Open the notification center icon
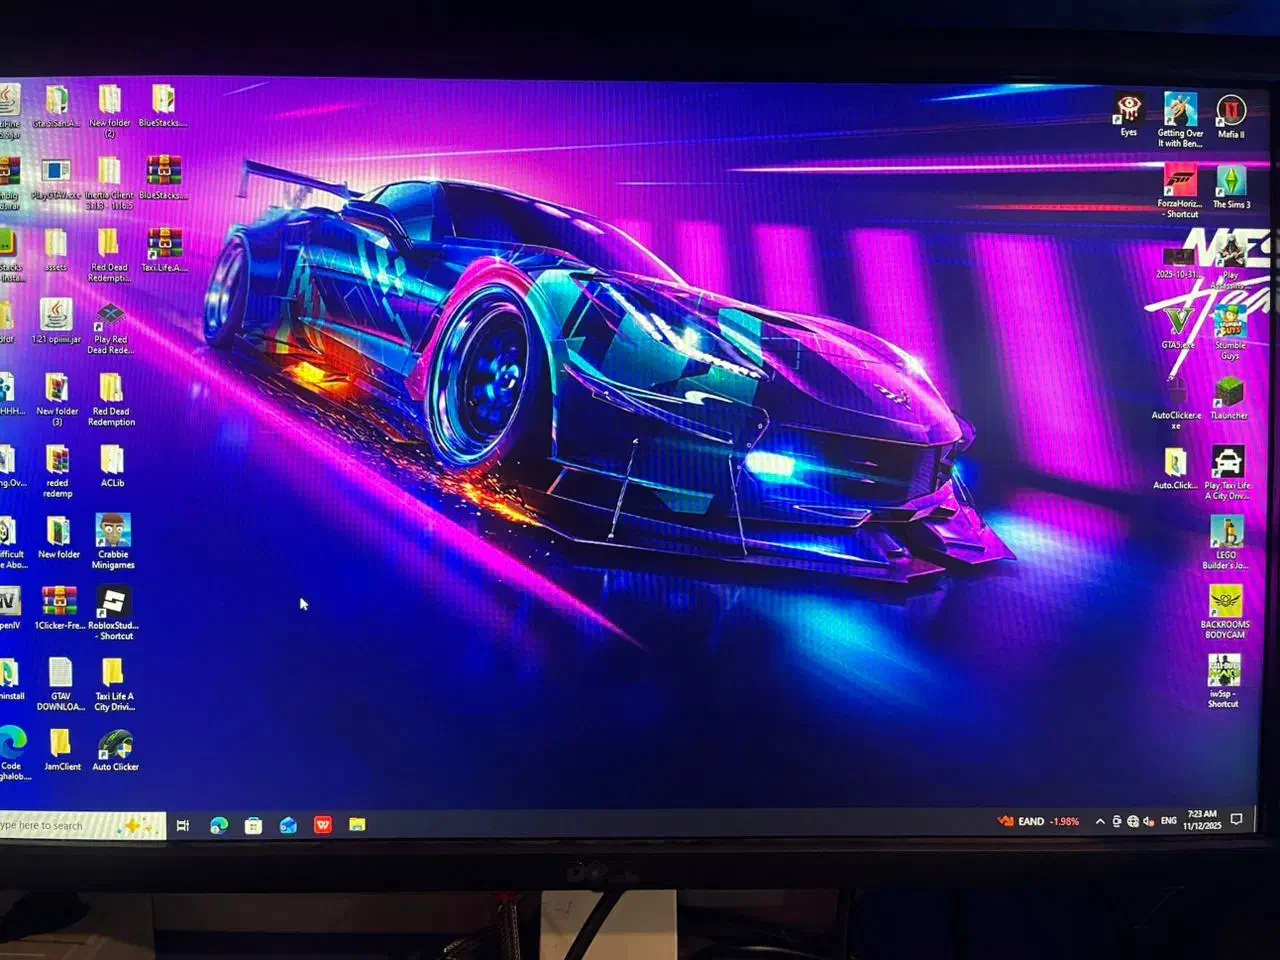This screenshot has height=960, width=1280. [1237, 819]
